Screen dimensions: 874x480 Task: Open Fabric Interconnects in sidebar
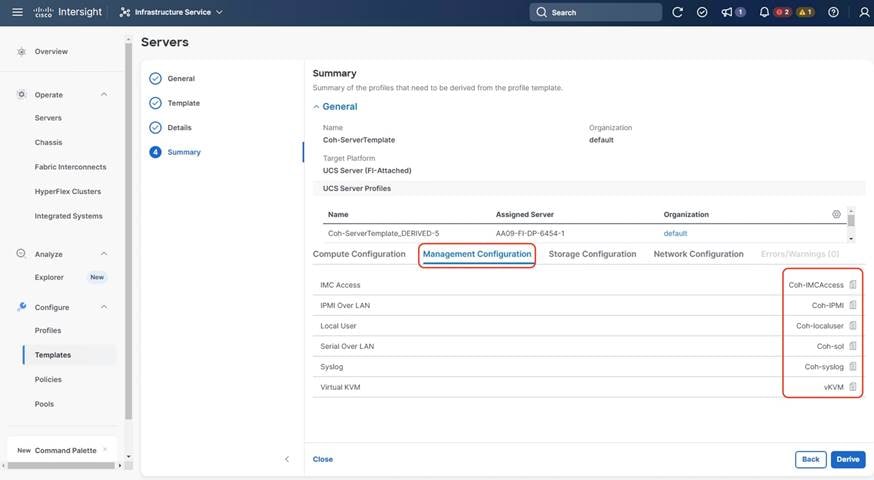pyautogui.click(x=70, y=167)
